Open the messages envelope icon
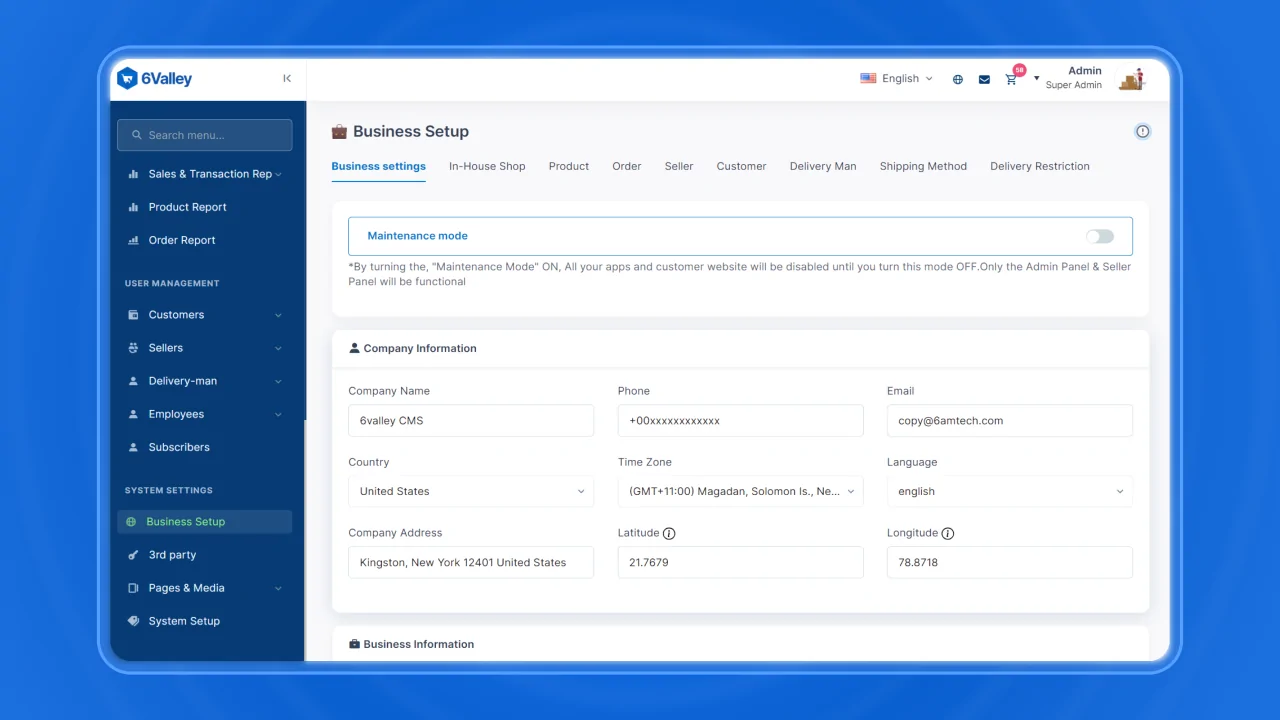This screenshot has width=1280, height=720. [x=984, y=79]
